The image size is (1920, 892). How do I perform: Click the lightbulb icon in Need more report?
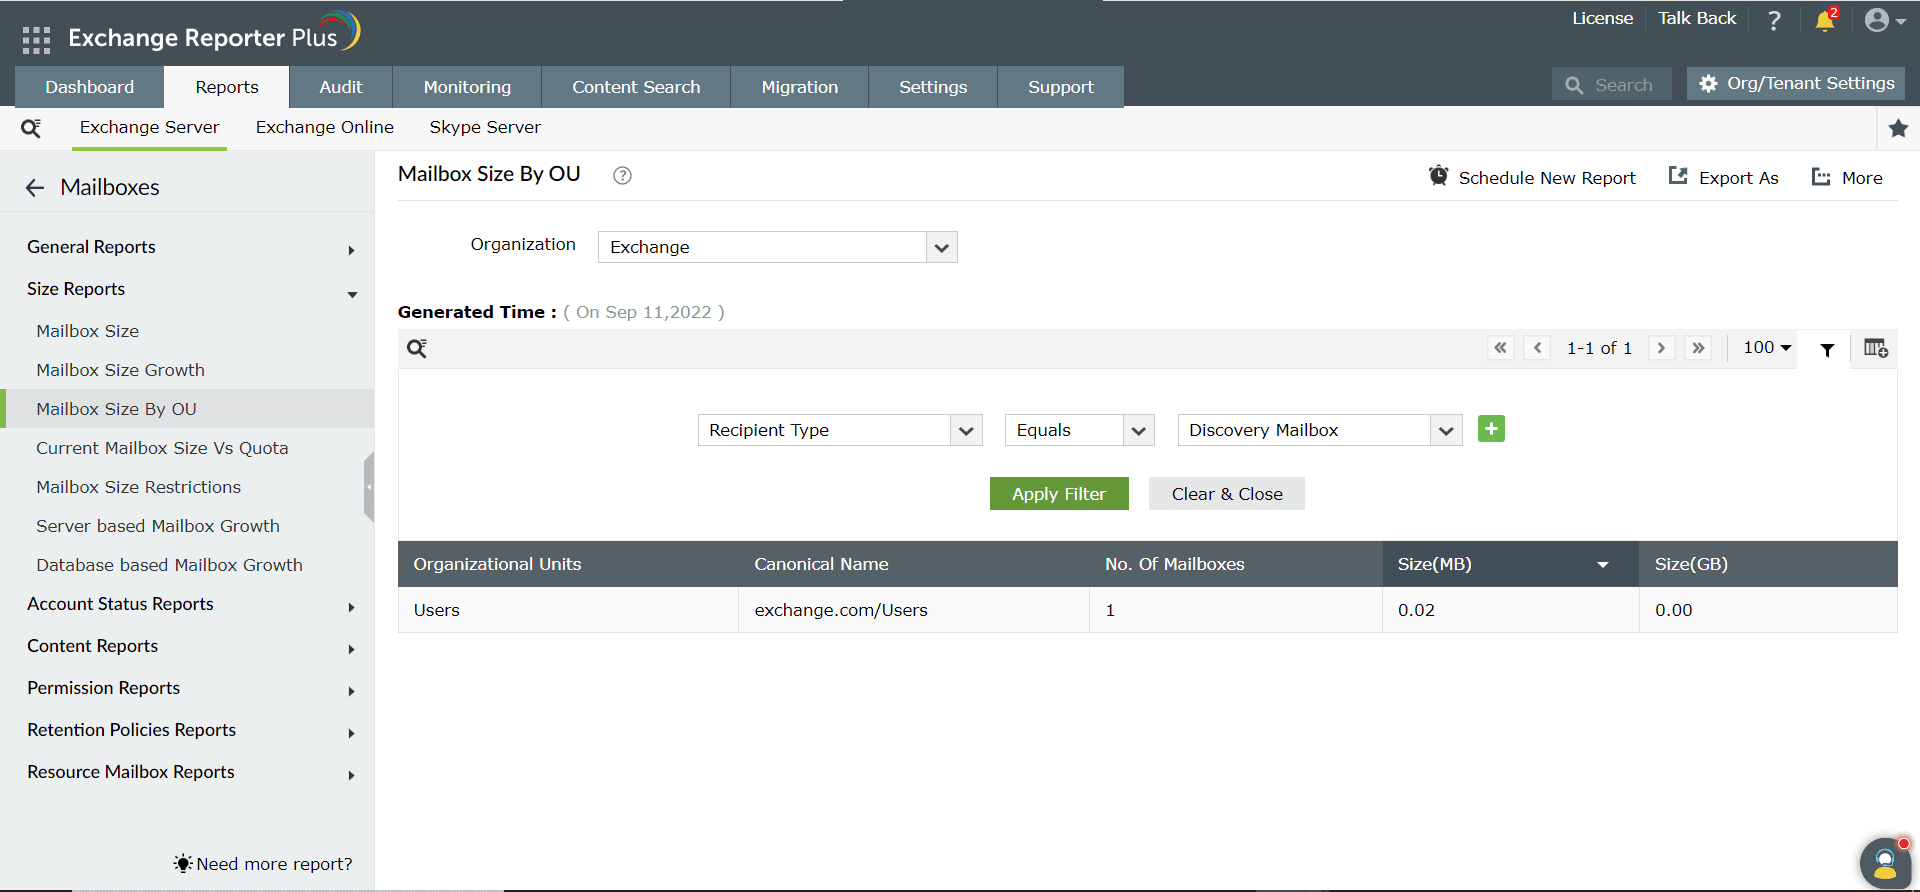182,863
